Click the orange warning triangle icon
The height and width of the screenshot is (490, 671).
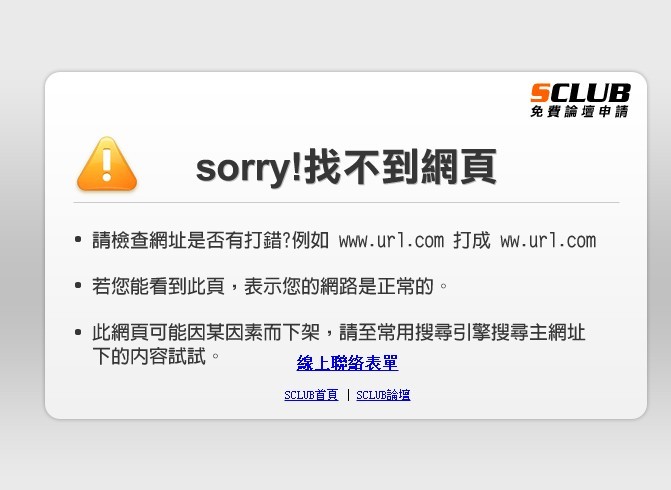click(107, 164)
